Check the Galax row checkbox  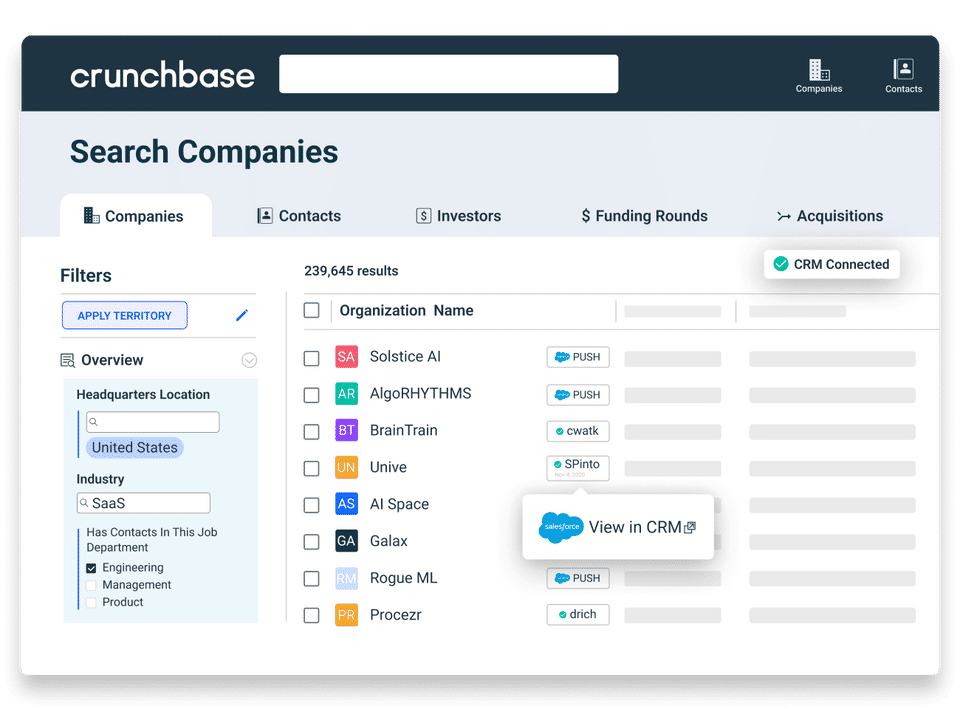(312, 542)
